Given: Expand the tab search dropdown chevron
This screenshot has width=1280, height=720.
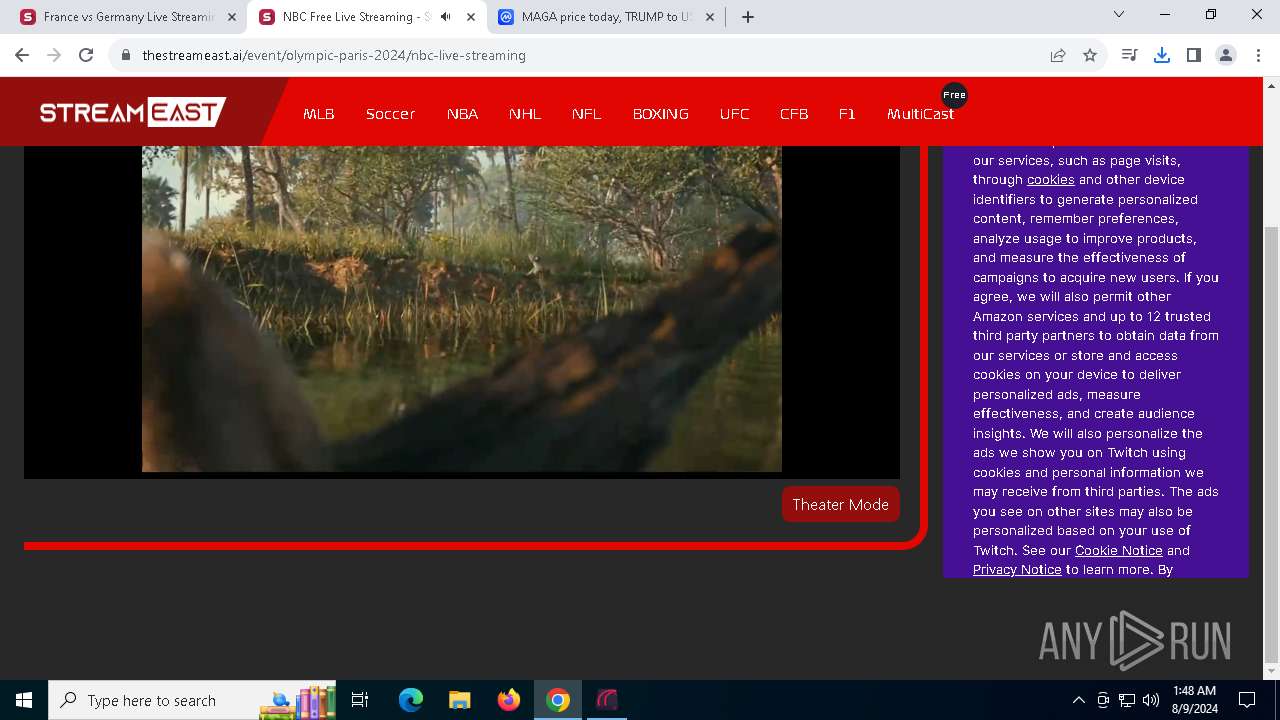Looking at the screenshot, I should click(1119, 15).
